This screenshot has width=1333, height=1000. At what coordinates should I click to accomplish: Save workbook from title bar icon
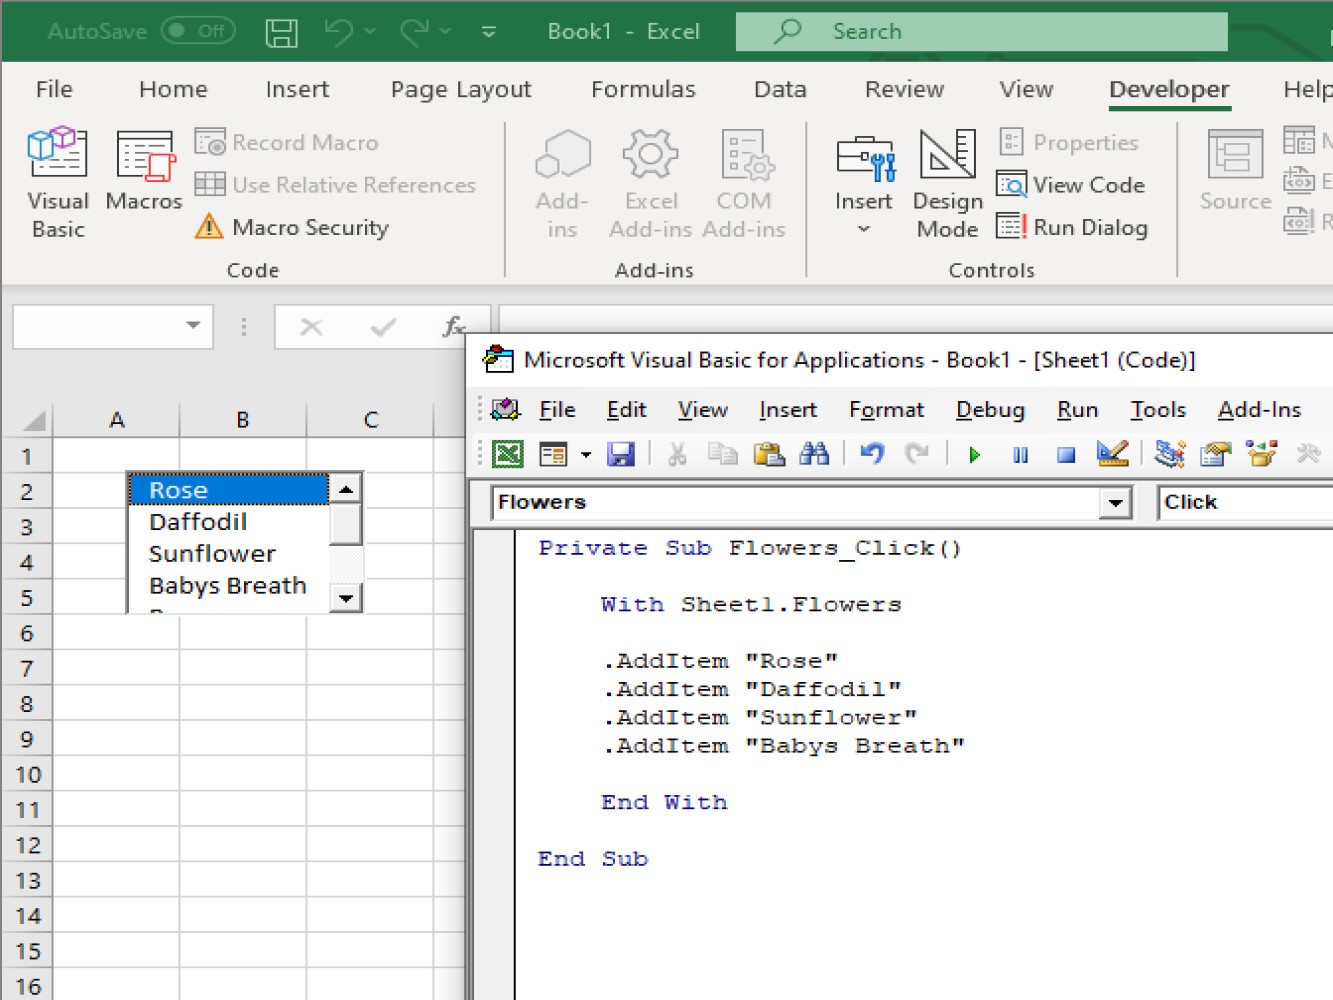pos(281,32)
